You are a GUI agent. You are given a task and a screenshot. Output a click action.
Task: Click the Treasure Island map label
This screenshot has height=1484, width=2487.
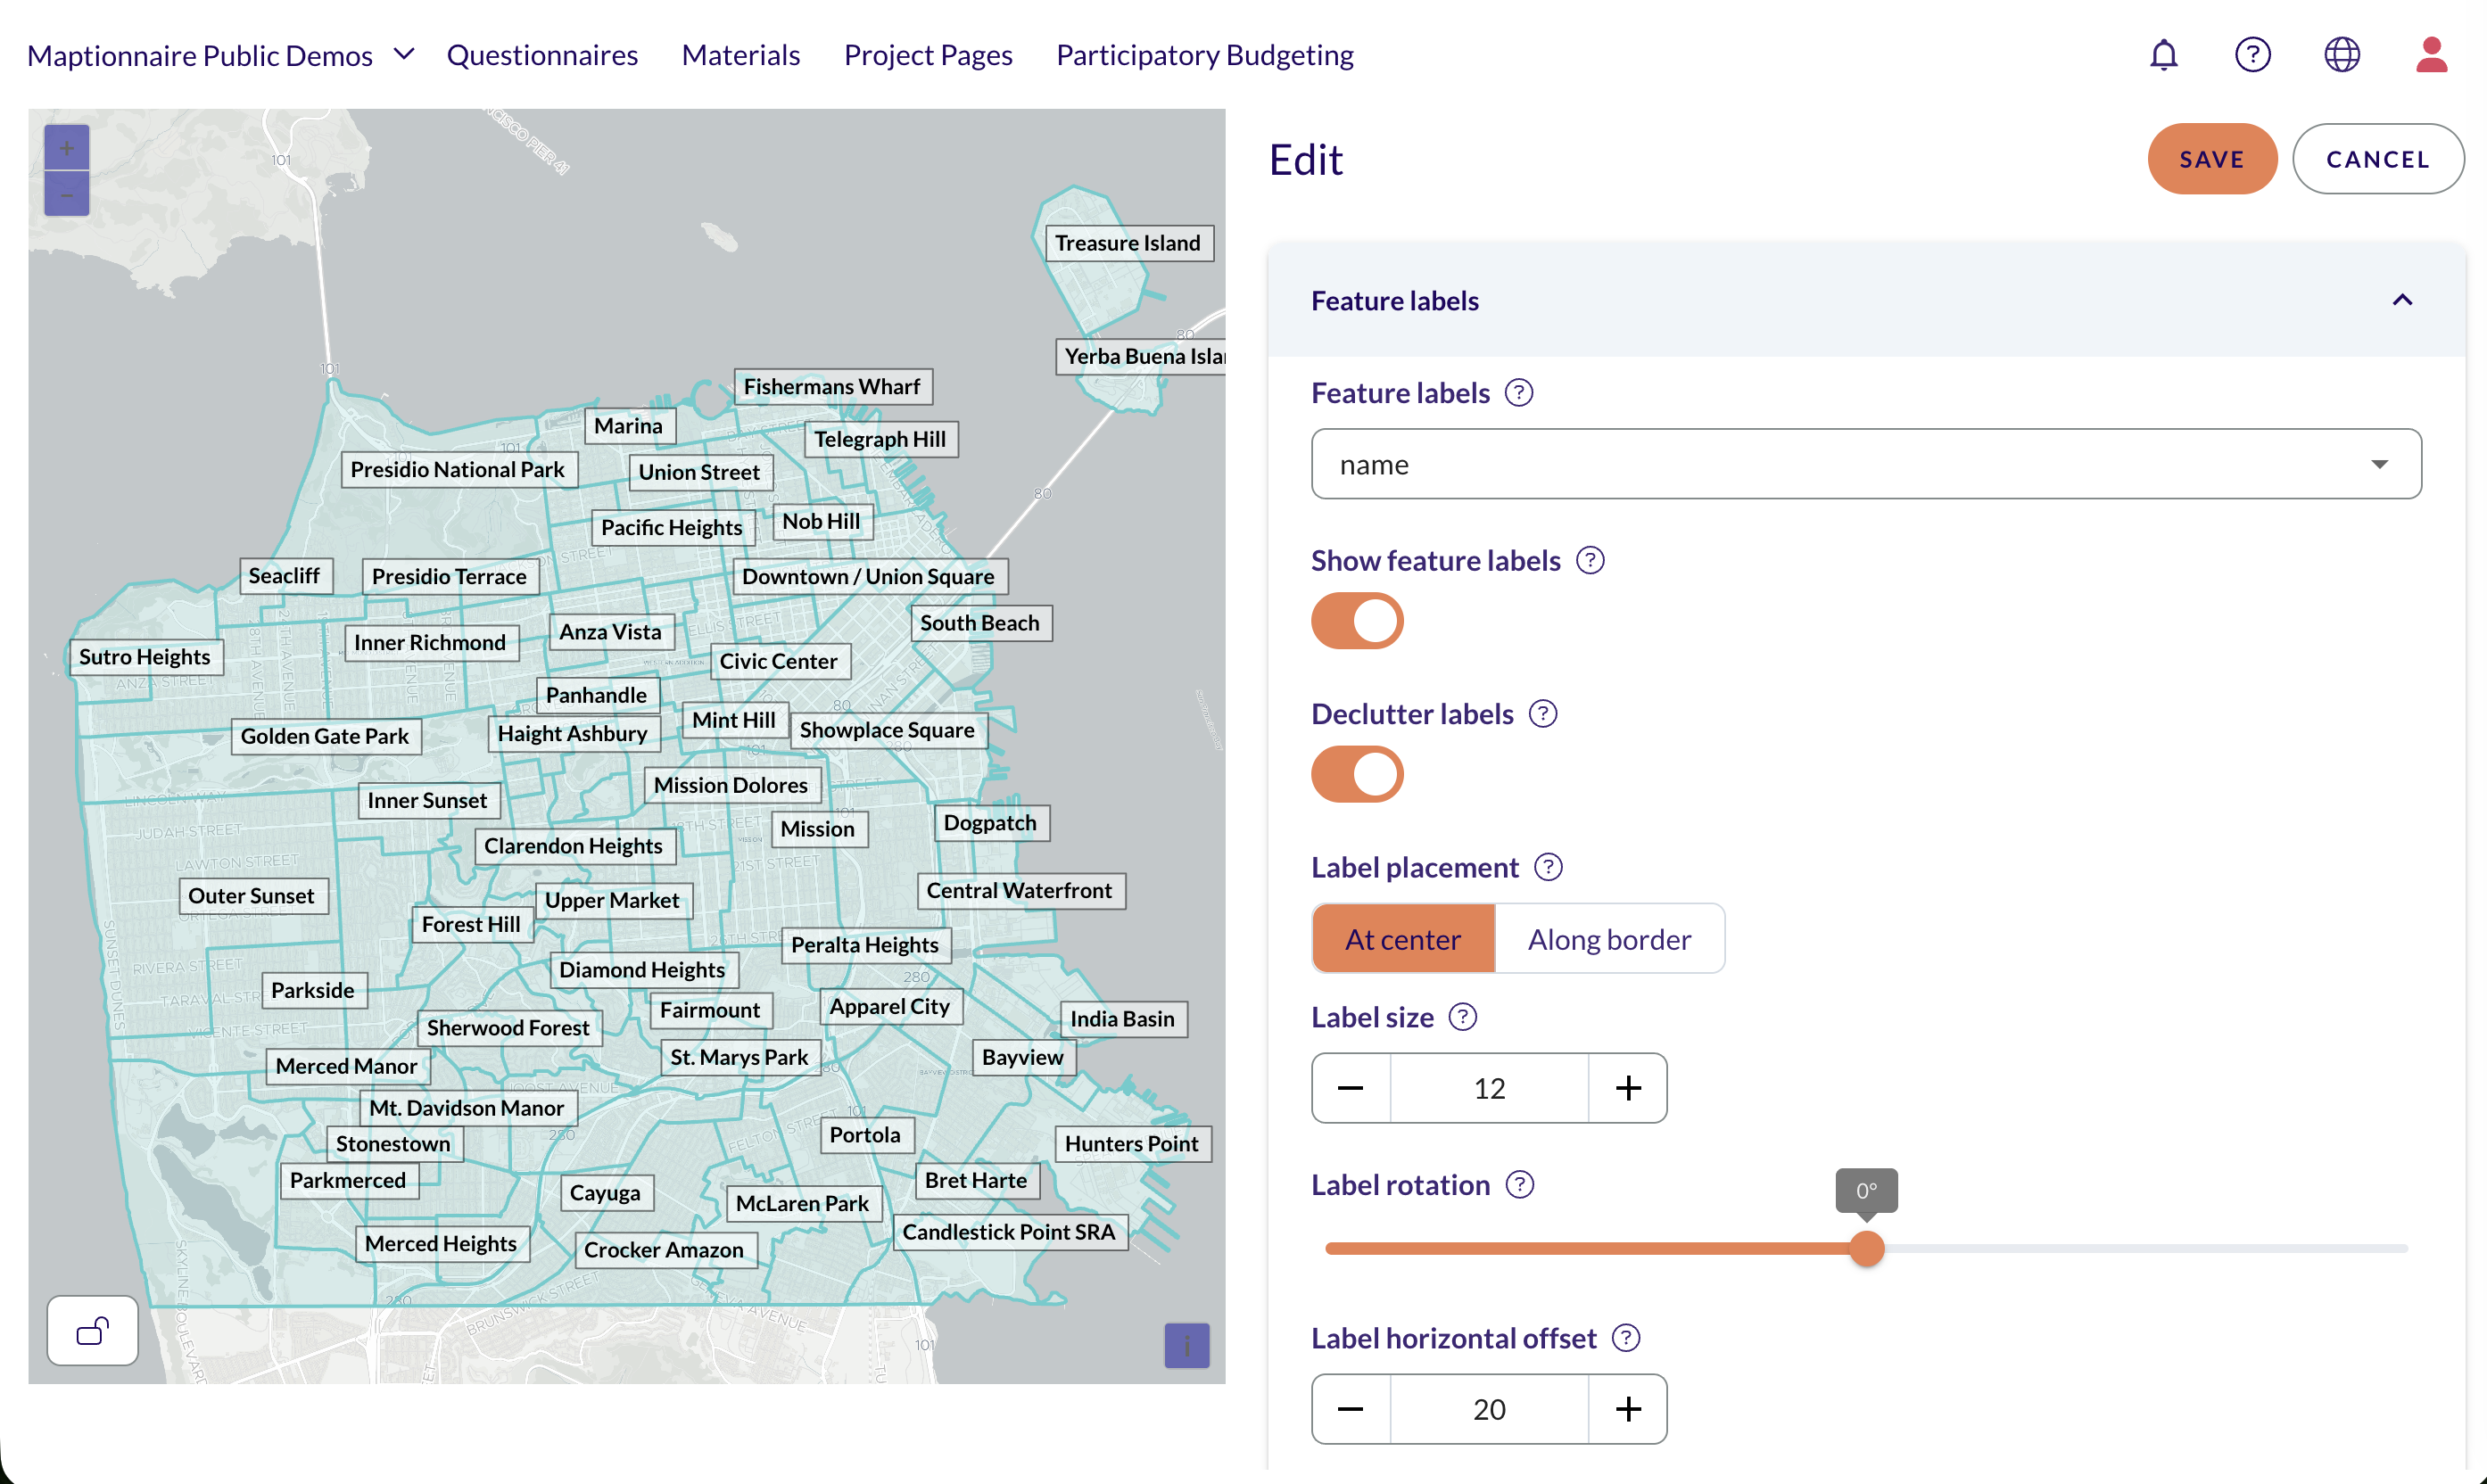point(1128,243)
